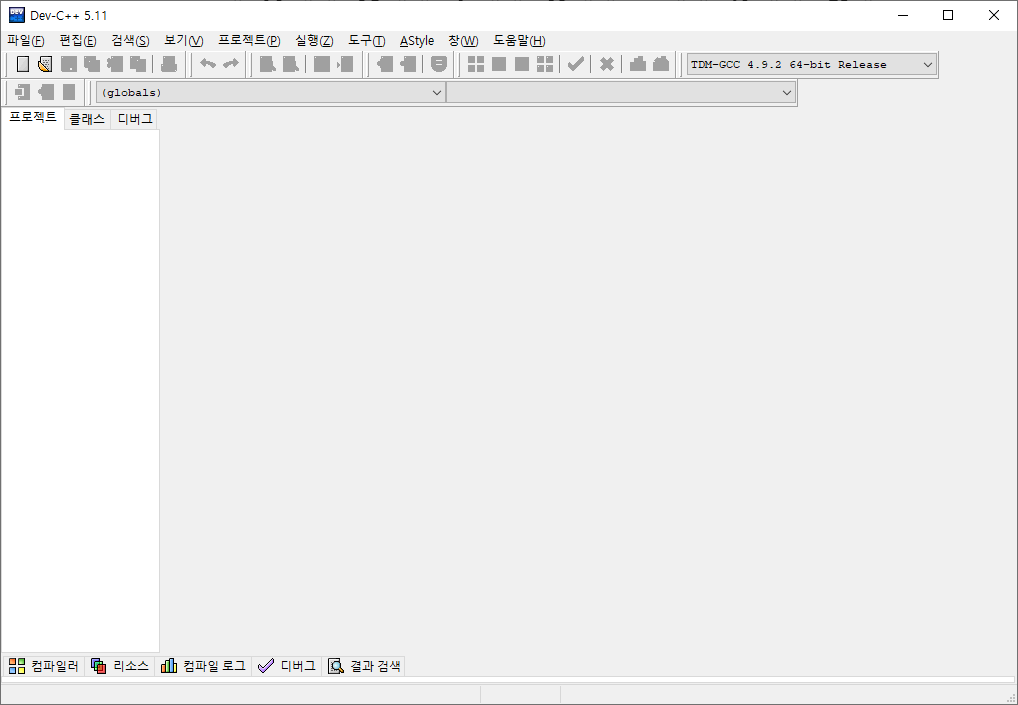This screenshot has height=705, width=1018.
Task: Click the Add to project toolbar icon
Action: point(385,64)
